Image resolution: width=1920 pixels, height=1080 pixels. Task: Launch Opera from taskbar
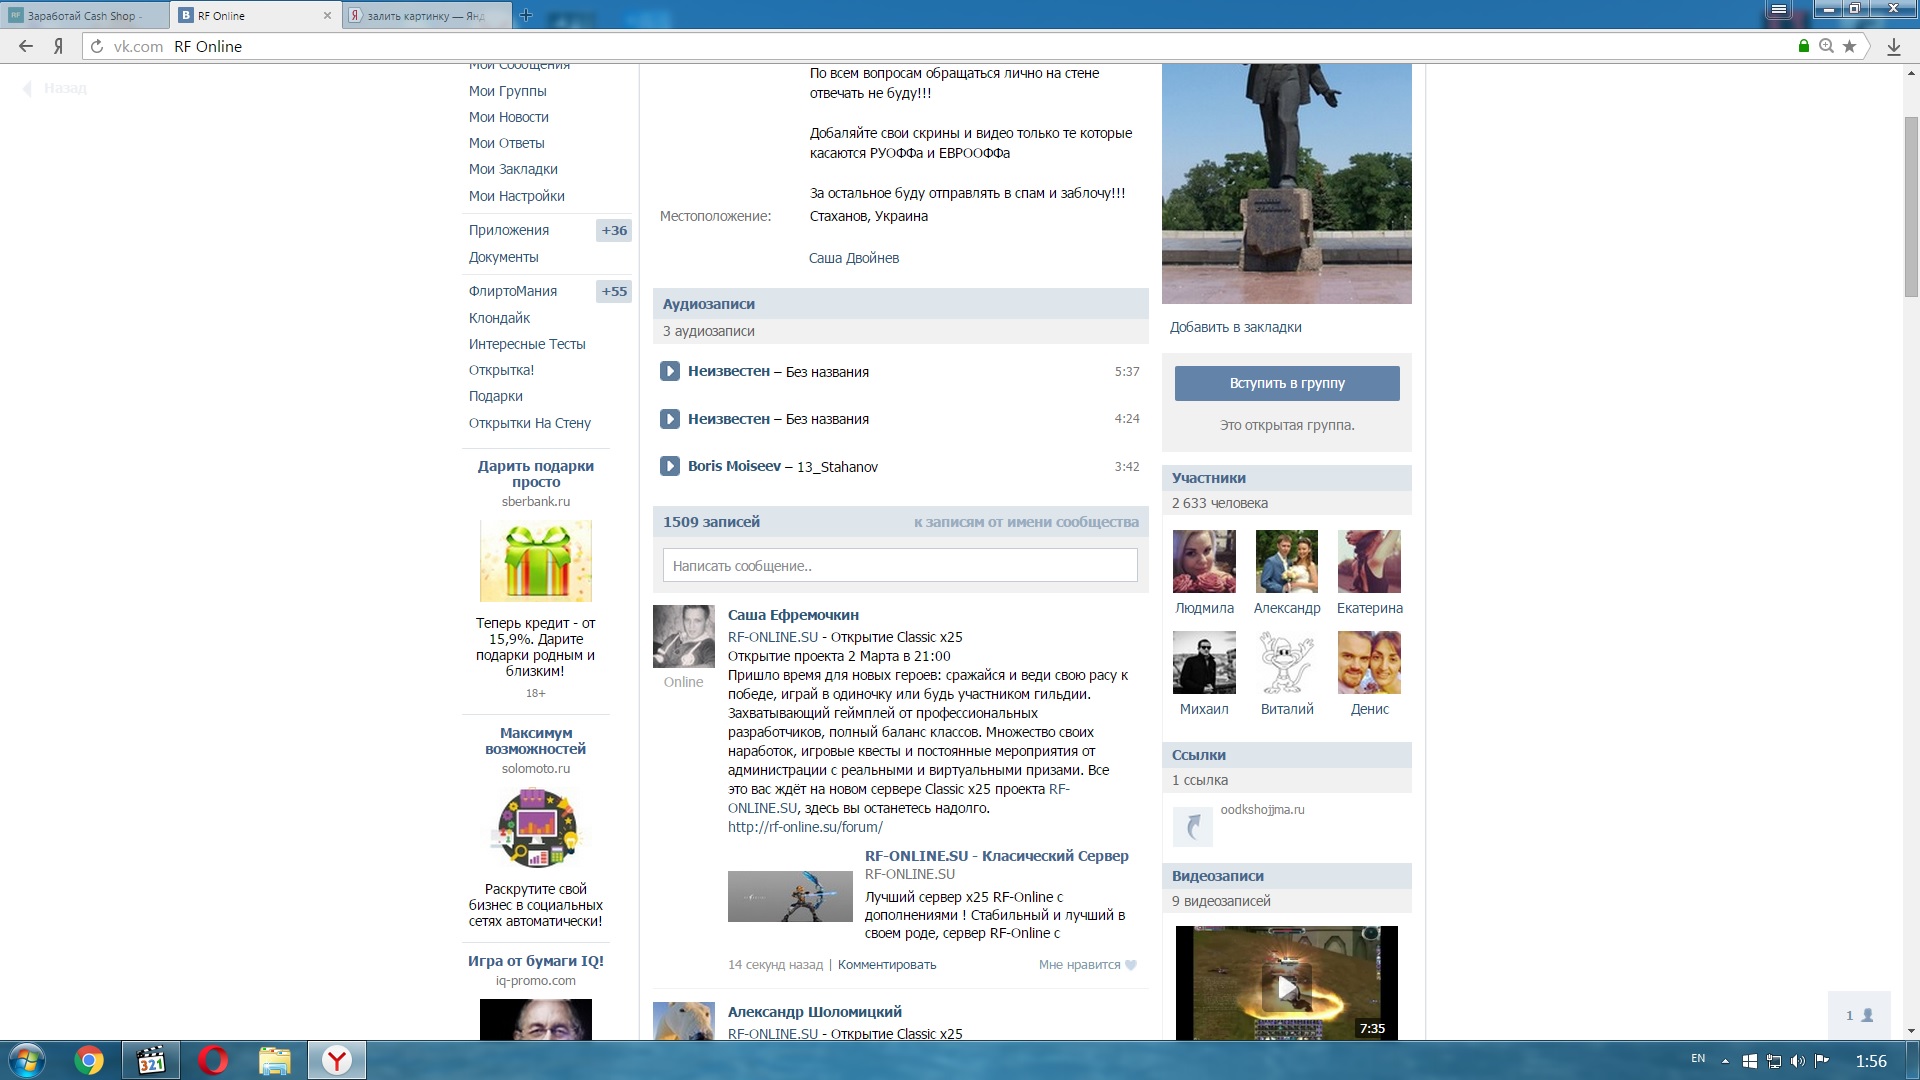[213, 1060]
